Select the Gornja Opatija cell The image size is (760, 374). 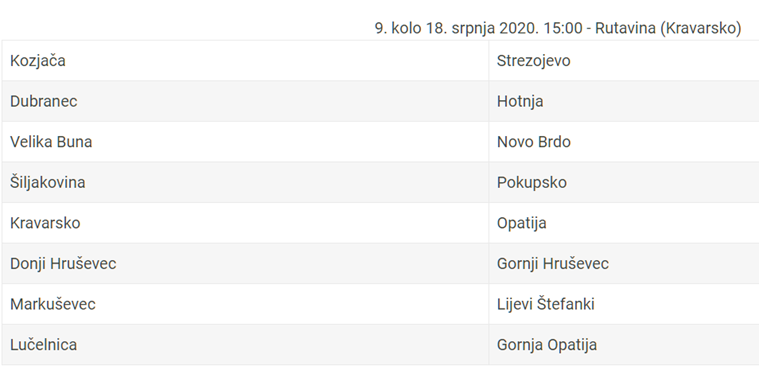(624, 345)
